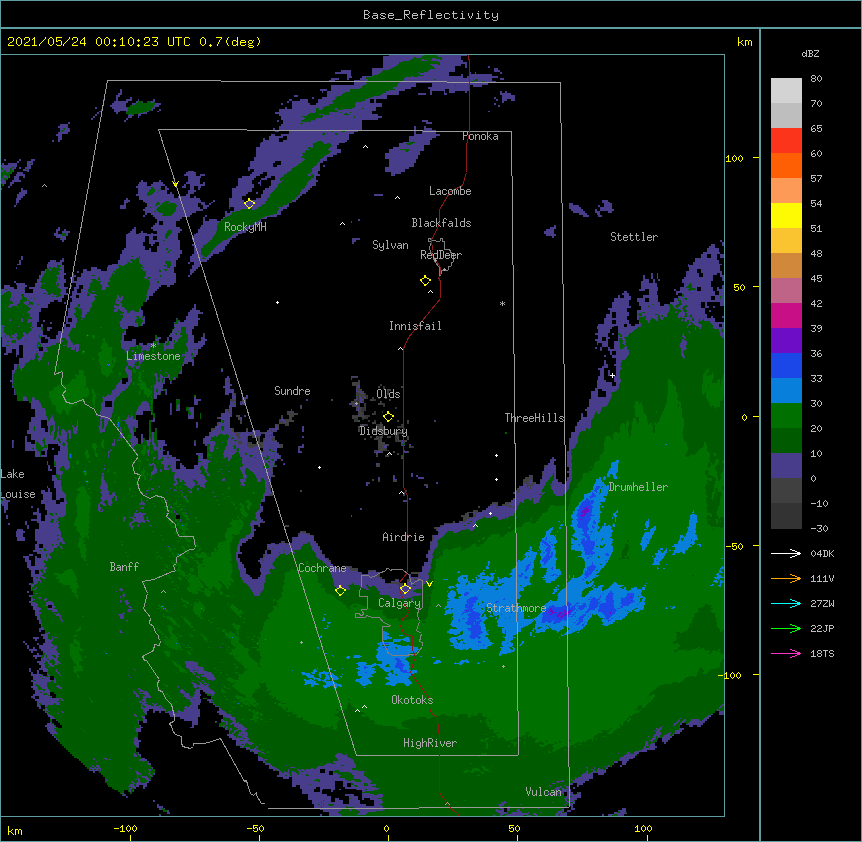Click the Ponoka city label
Viewport: 862px width, 842px height.
pyautogui.click(x=480, y=136)
